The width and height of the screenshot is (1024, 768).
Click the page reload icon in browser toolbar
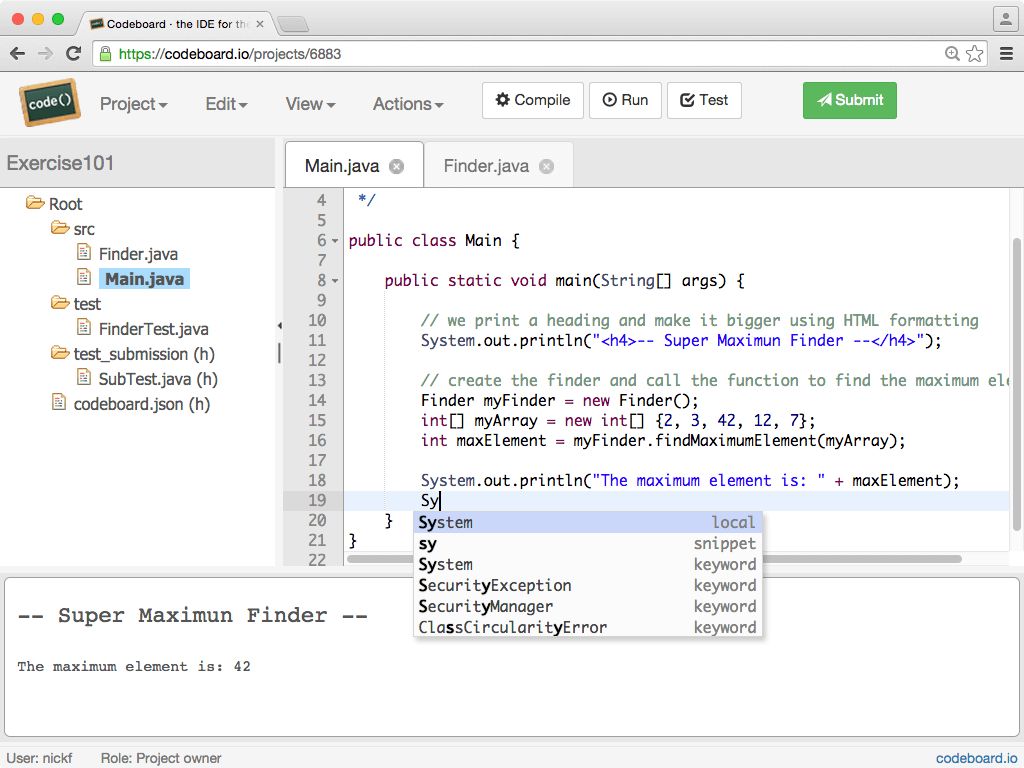[x=74, y=53]
